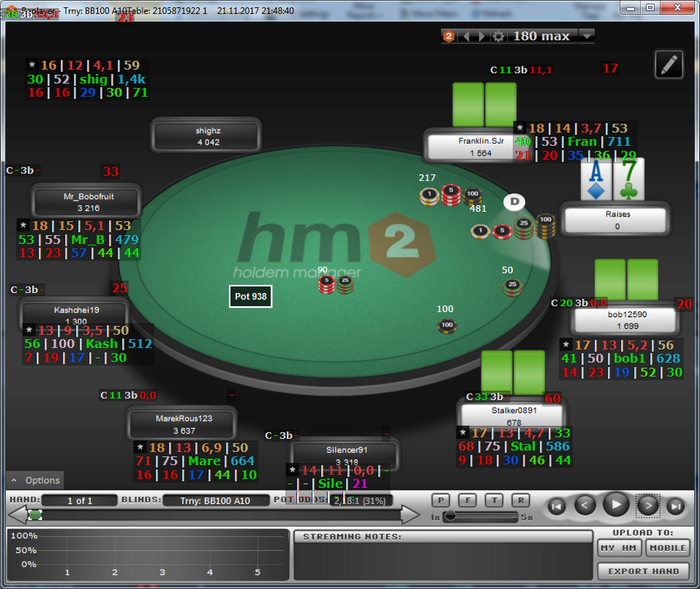Click the EXPORT HAND button
The image size is (700, 589).
[x=643, y=571]
